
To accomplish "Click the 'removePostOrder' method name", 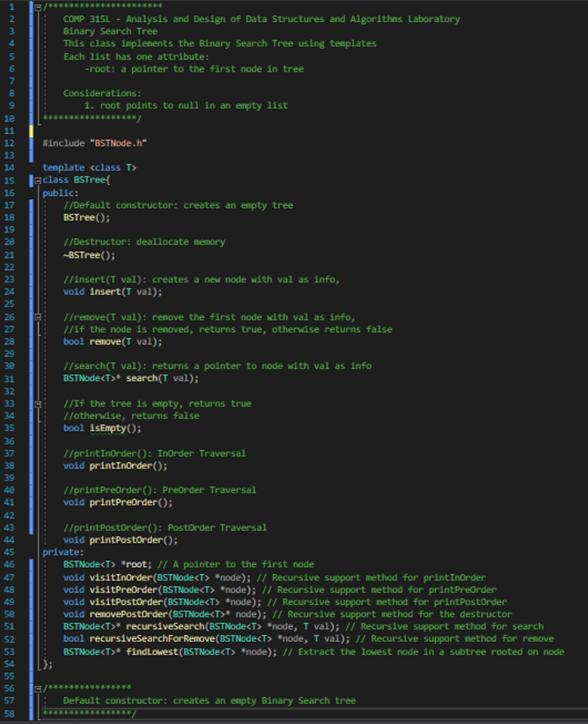I will pyautogui.click(x=128, y=614).
